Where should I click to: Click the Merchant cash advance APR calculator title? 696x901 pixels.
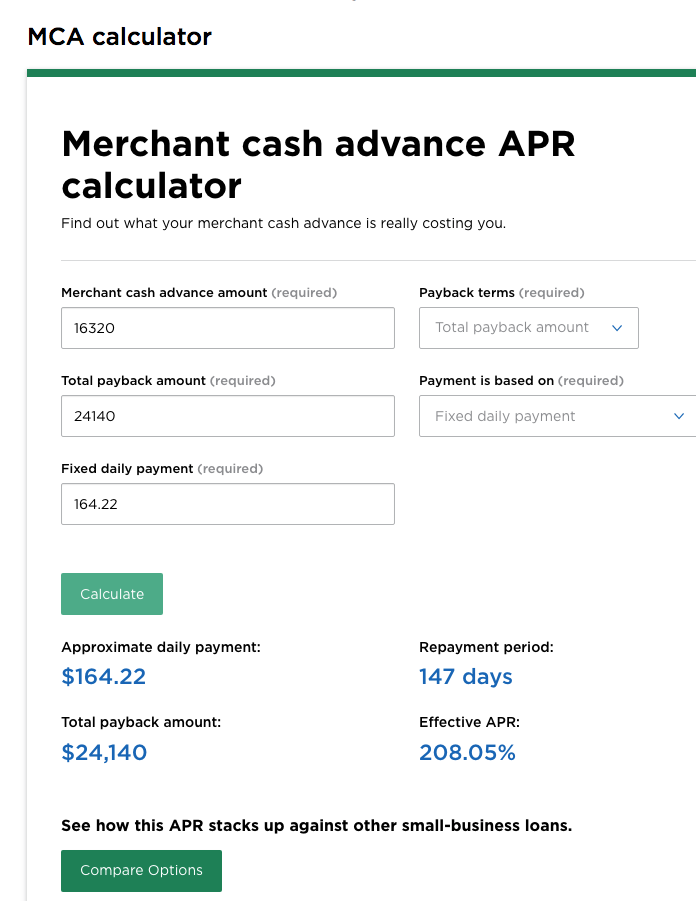tap(318, 165)
